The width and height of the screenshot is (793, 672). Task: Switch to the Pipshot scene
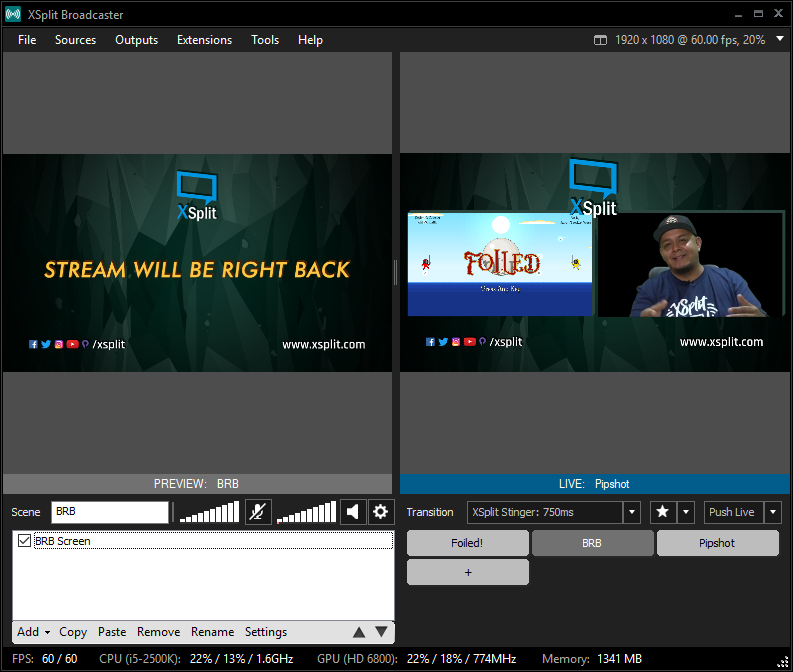pyautogui.click(x=717, y=543)
